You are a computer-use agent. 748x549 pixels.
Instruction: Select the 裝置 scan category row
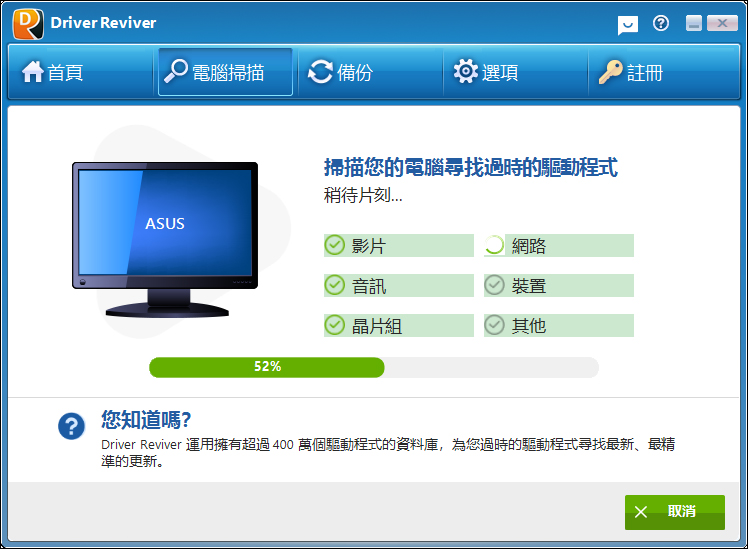coord(559,286)
